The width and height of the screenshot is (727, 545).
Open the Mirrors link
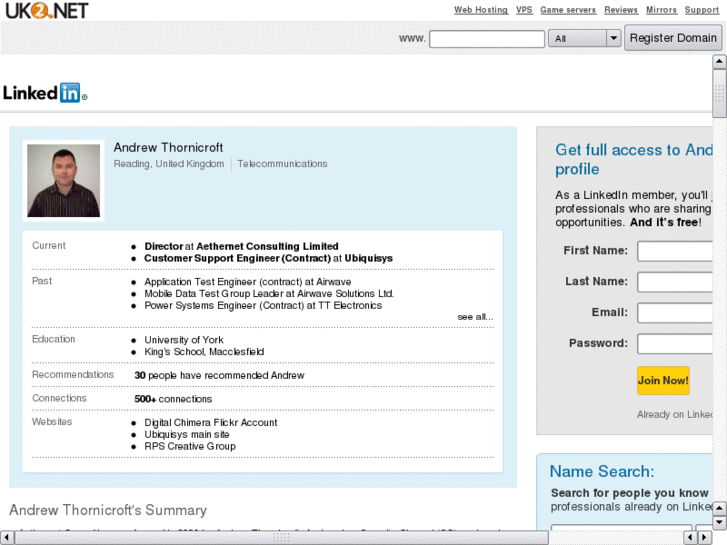[661, 10]
